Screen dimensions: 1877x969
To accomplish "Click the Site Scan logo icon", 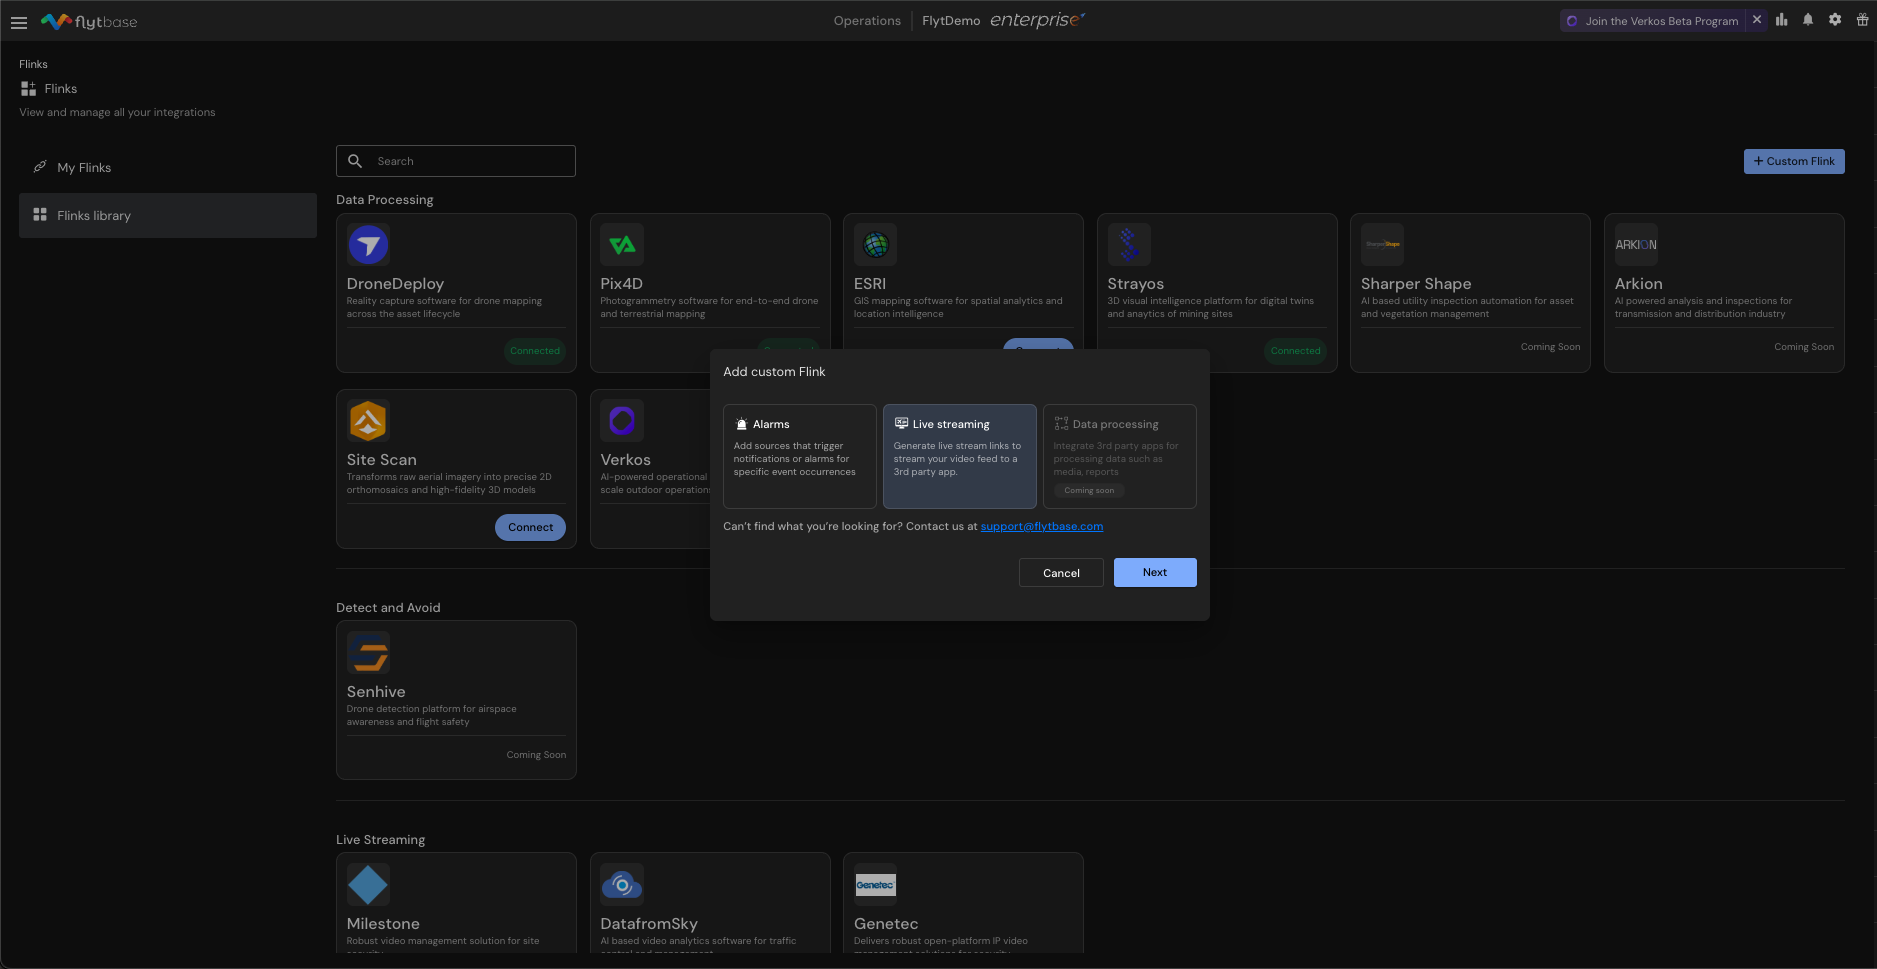I will click(368, 421).
